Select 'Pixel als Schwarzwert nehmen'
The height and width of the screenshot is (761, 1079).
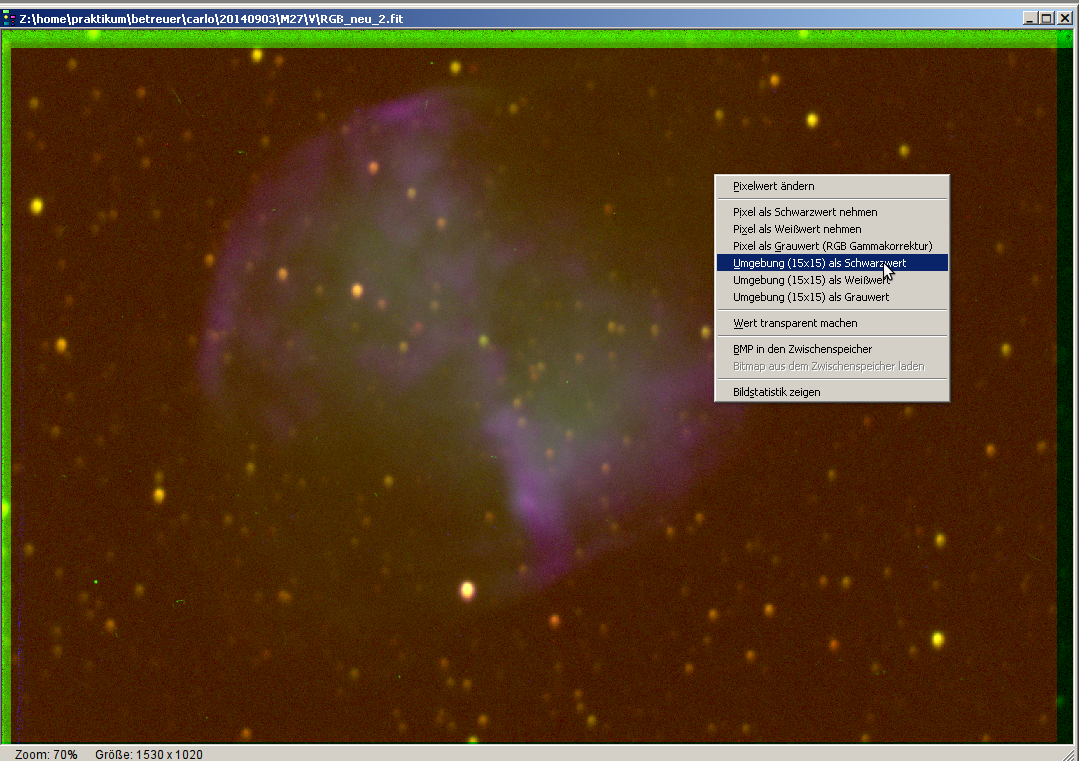click(x=805, y=212)
